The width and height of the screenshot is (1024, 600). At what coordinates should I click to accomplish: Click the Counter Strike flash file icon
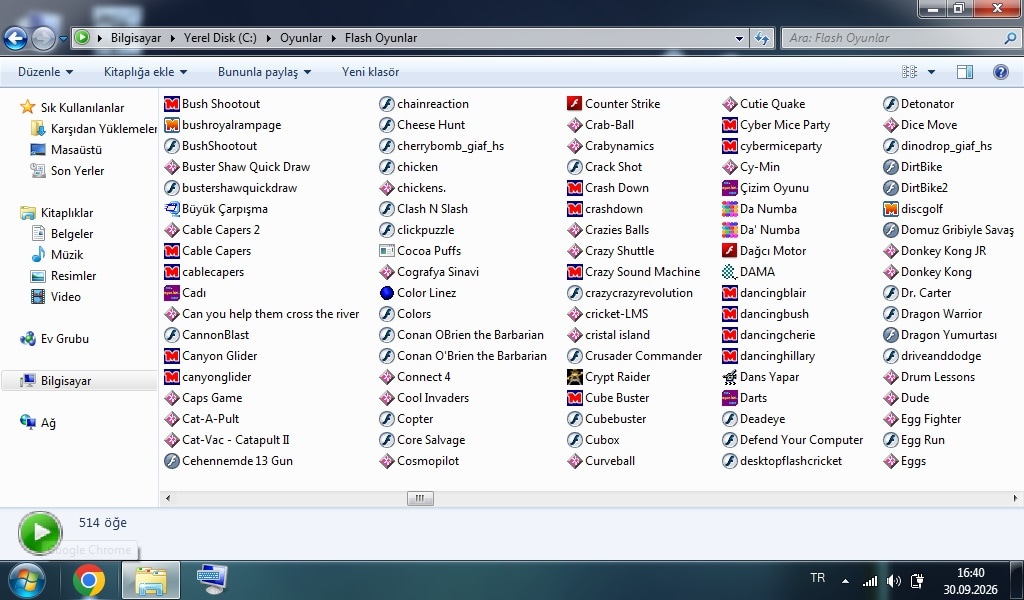tap(575, 104)
